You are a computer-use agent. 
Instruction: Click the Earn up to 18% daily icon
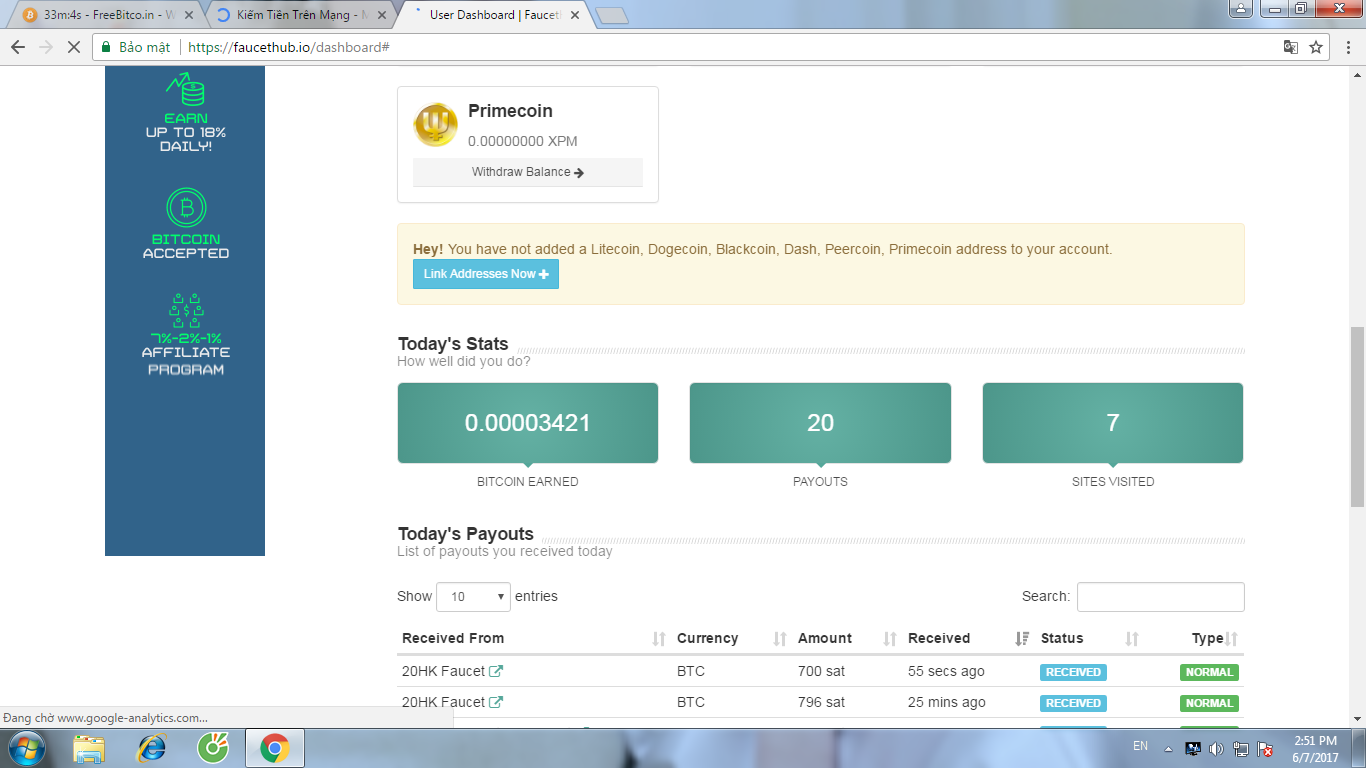[x=186, y=90]
